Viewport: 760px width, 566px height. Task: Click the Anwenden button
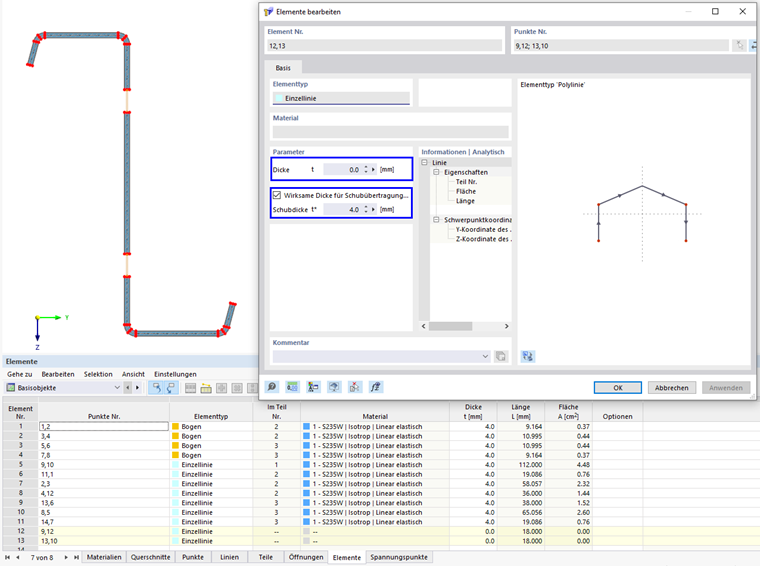click(726, 388)
